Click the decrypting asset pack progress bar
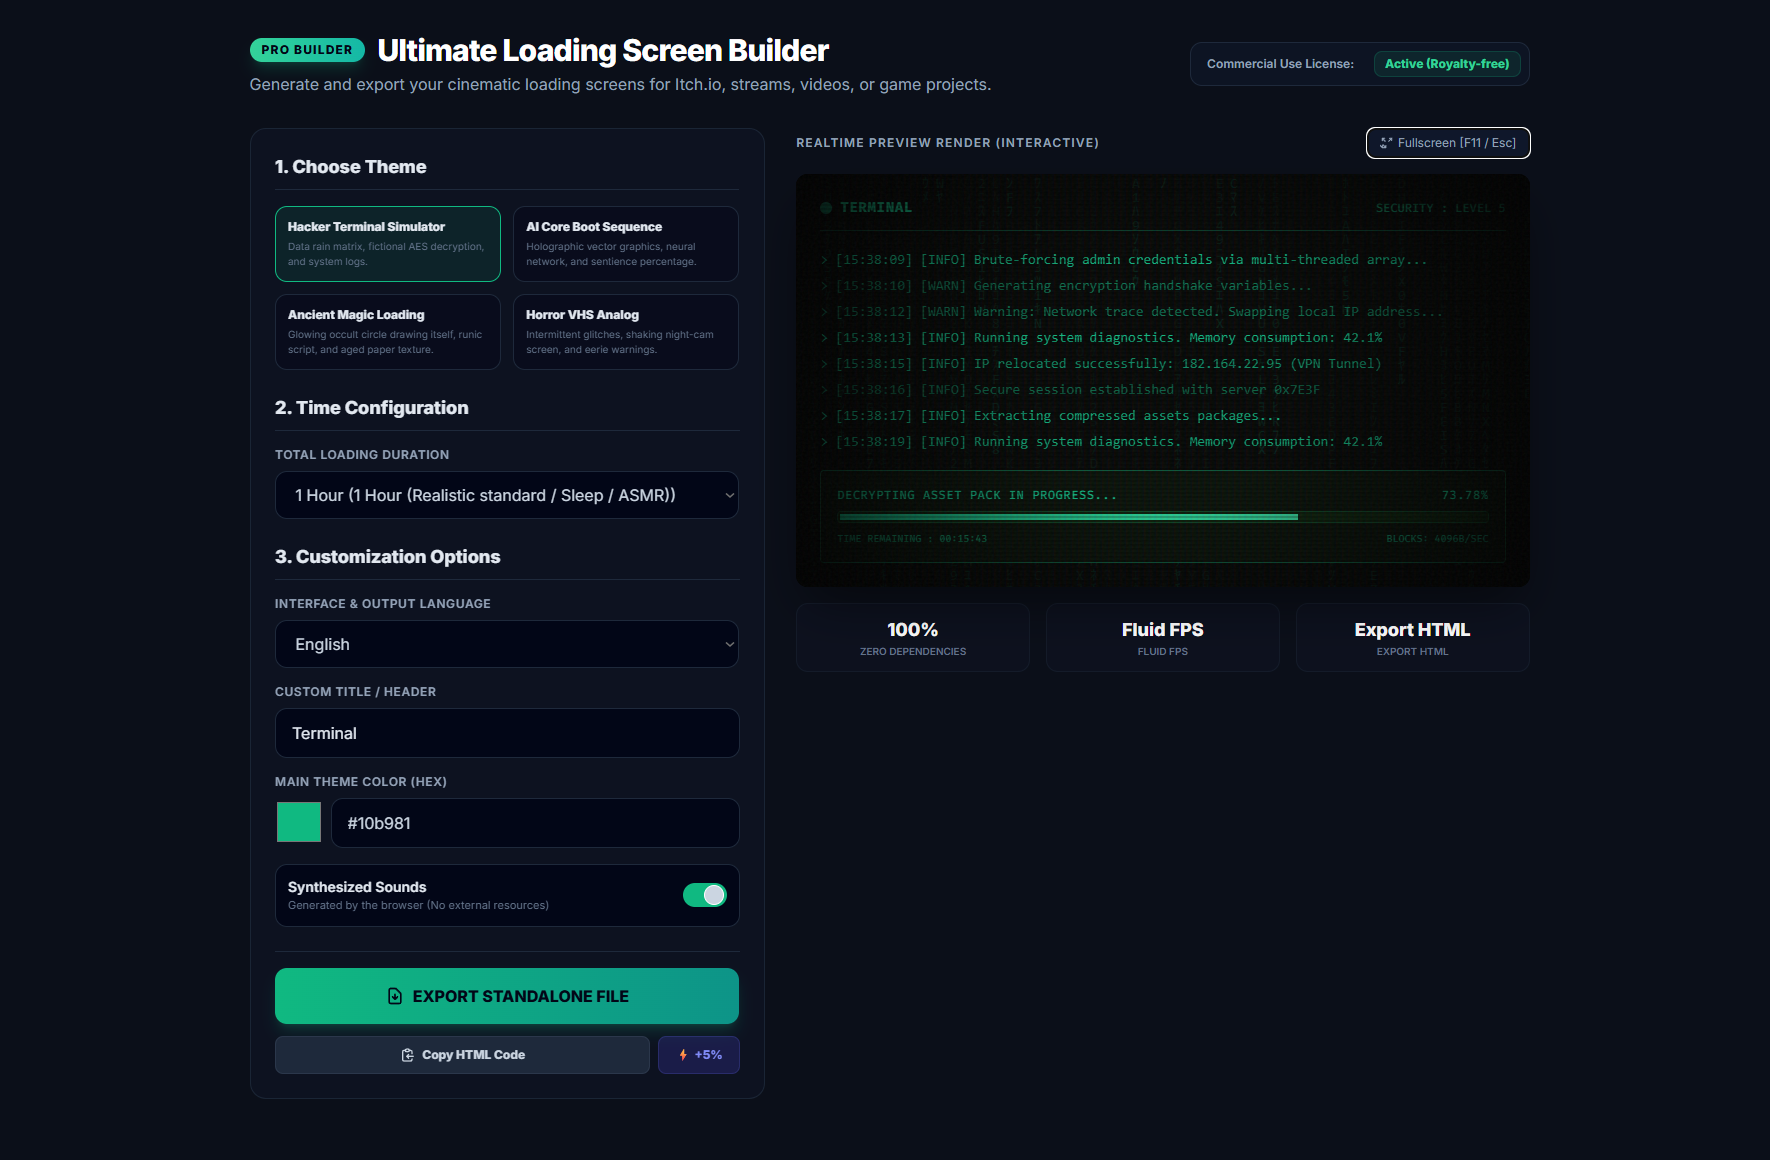 (1164, 517)
